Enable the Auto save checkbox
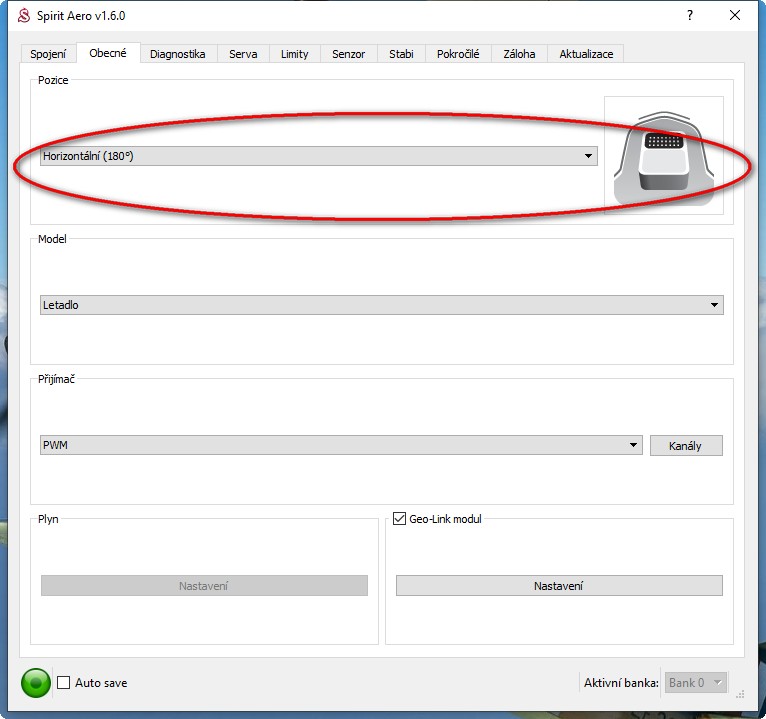This screenshot has width=766, height=719. (64, 683)
